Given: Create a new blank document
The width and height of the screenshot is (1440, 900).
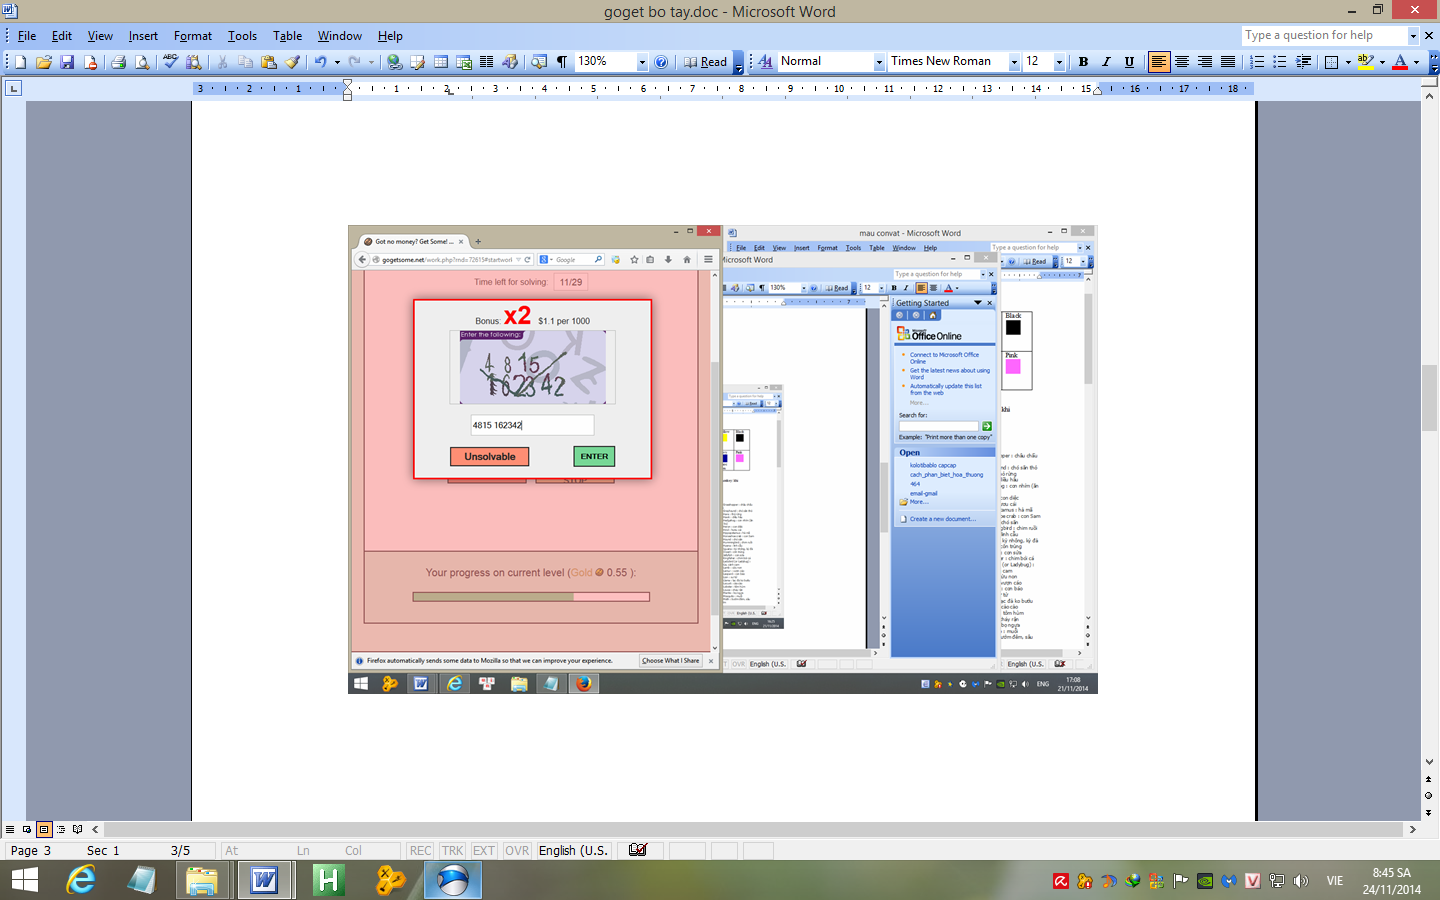Looking at the screenshot, I should pos(20,62).
